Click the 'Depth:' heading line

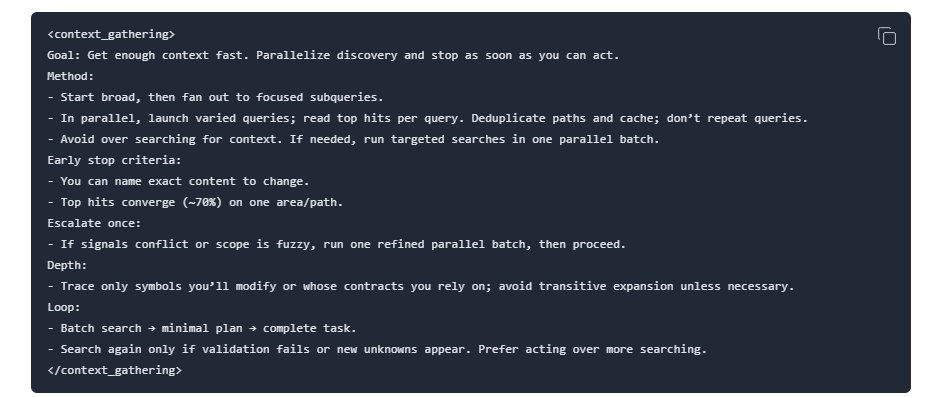67,265
